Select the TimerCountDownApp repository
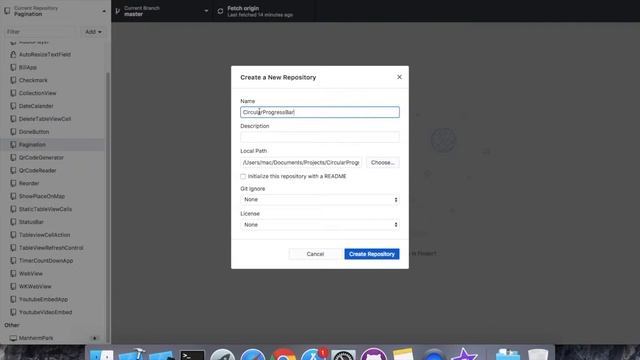The width and height of the screenshot is (640, 360). (53, 261)
